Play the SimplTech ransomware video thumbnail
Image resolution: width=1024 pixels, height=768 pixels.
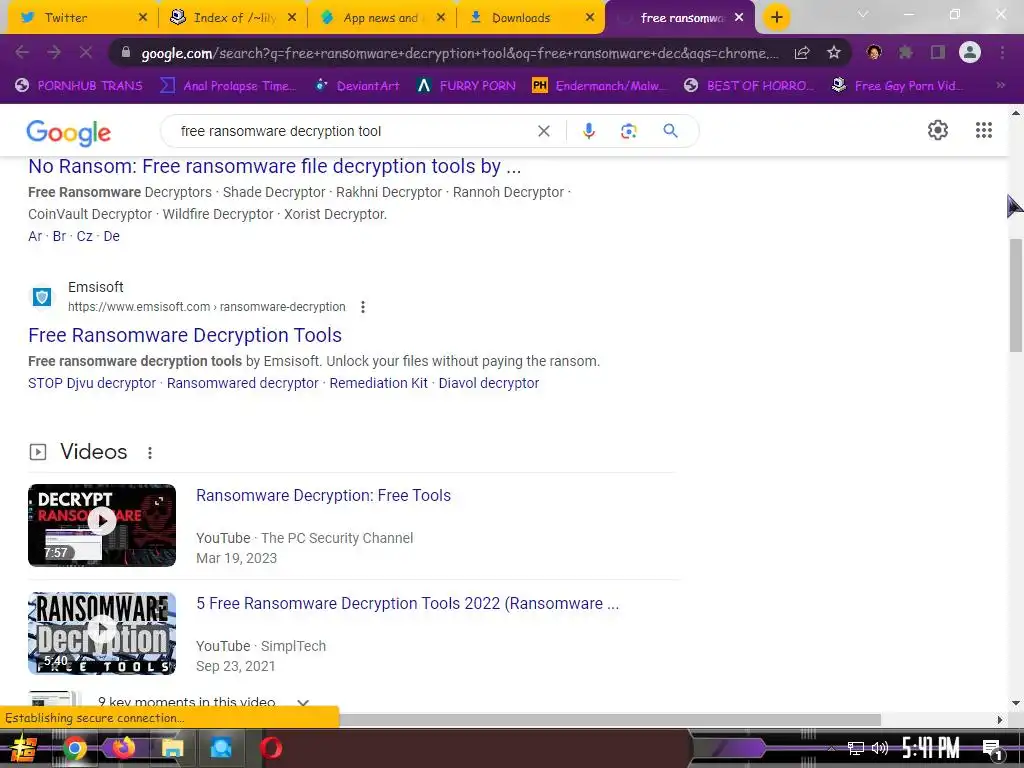[x=102, y=633]
